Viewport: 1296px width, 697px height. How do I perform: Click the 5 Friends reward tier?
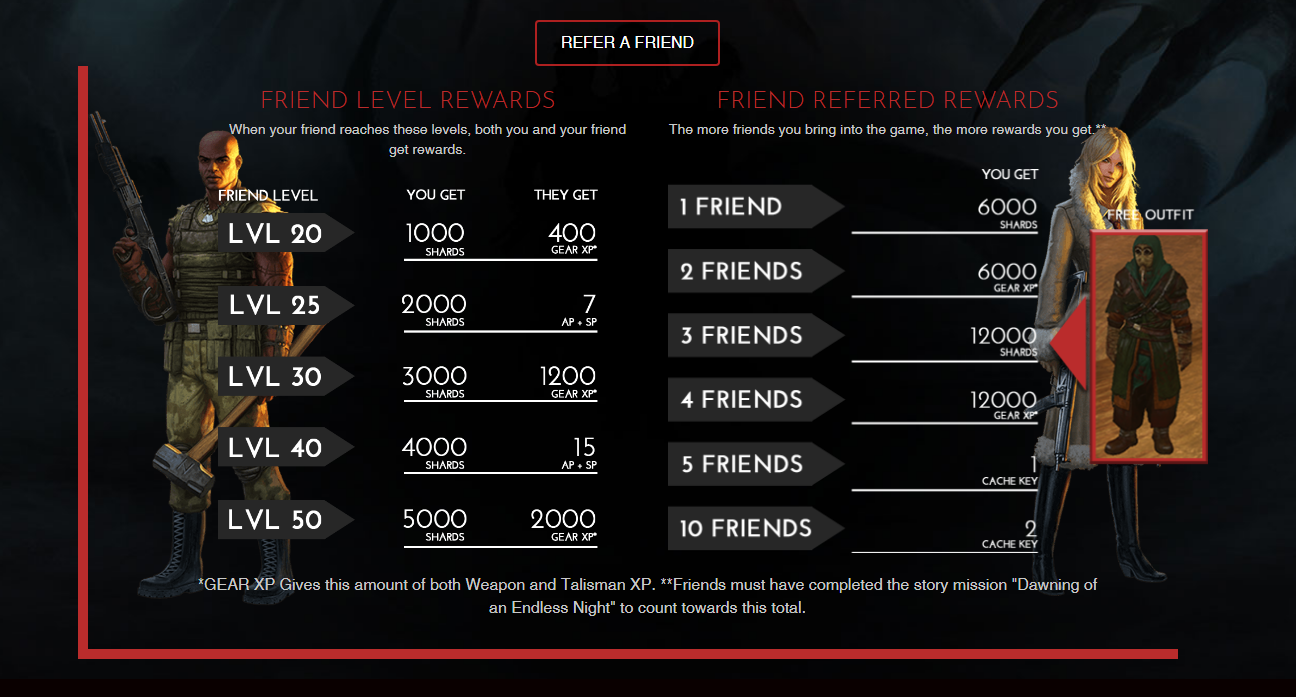[756, 464]
